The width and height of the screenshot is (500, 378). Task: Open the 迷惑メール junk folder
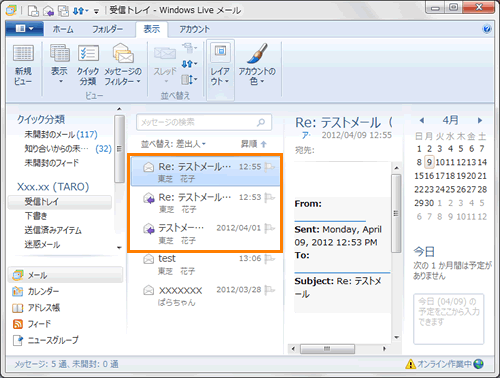pos(42,244)
